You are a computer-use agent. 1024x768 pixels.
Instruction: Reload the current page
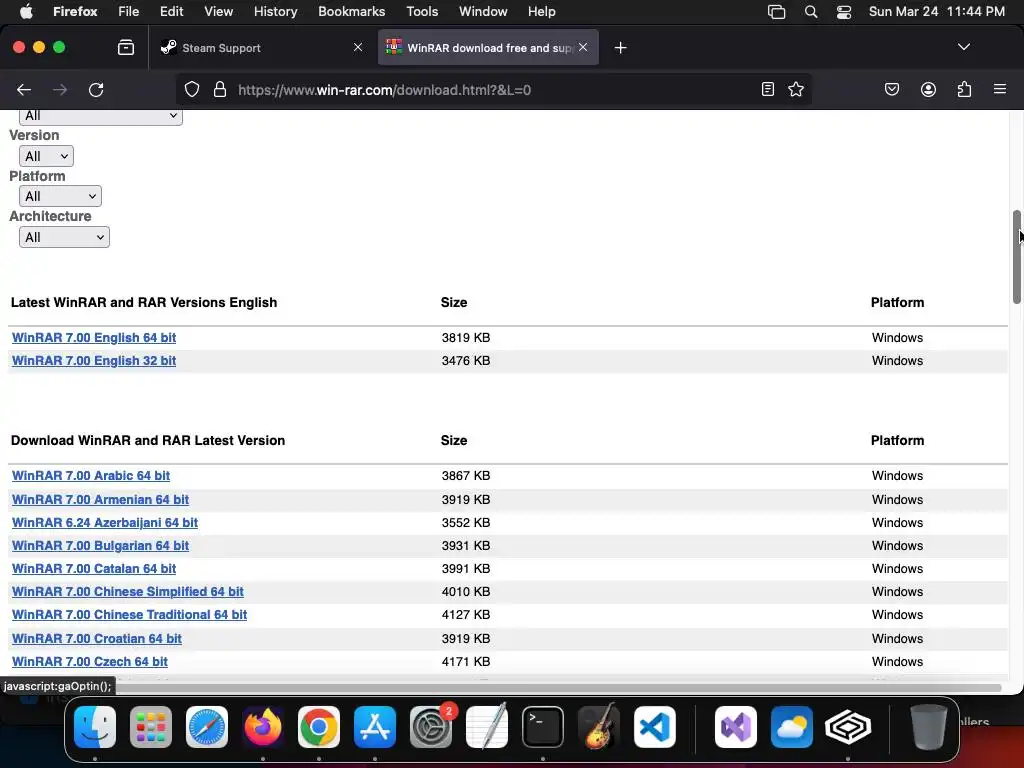tap(96, 89)
